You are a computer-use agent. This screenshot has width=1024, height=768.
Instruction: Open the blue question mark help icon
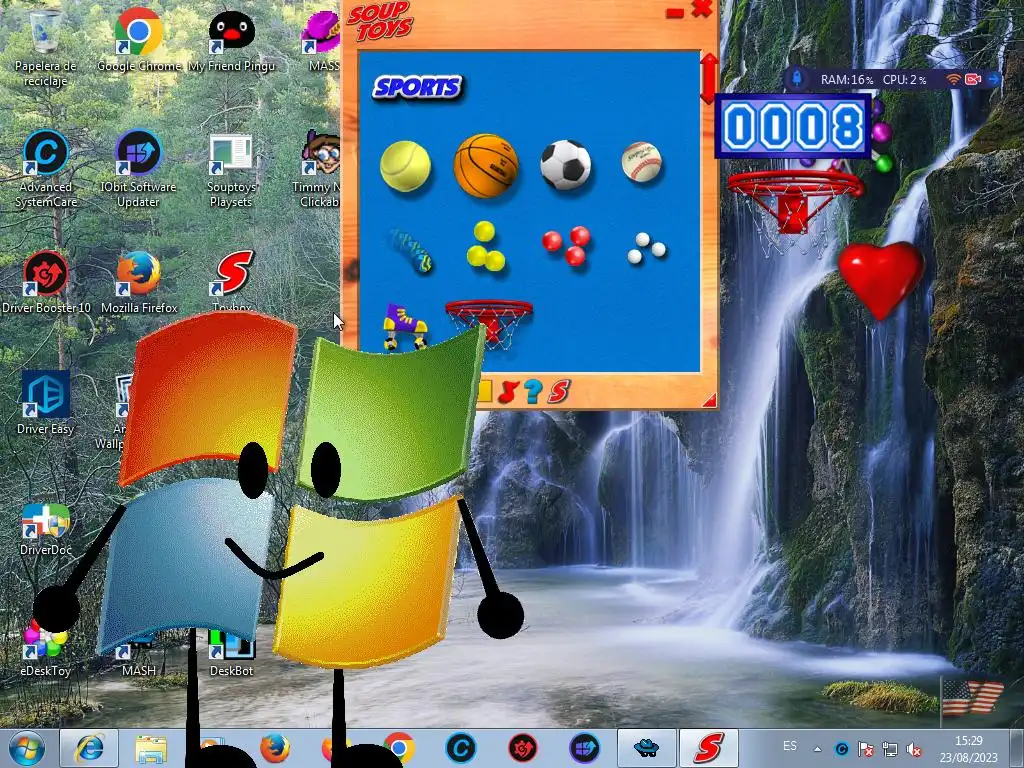tap(533, 391)
